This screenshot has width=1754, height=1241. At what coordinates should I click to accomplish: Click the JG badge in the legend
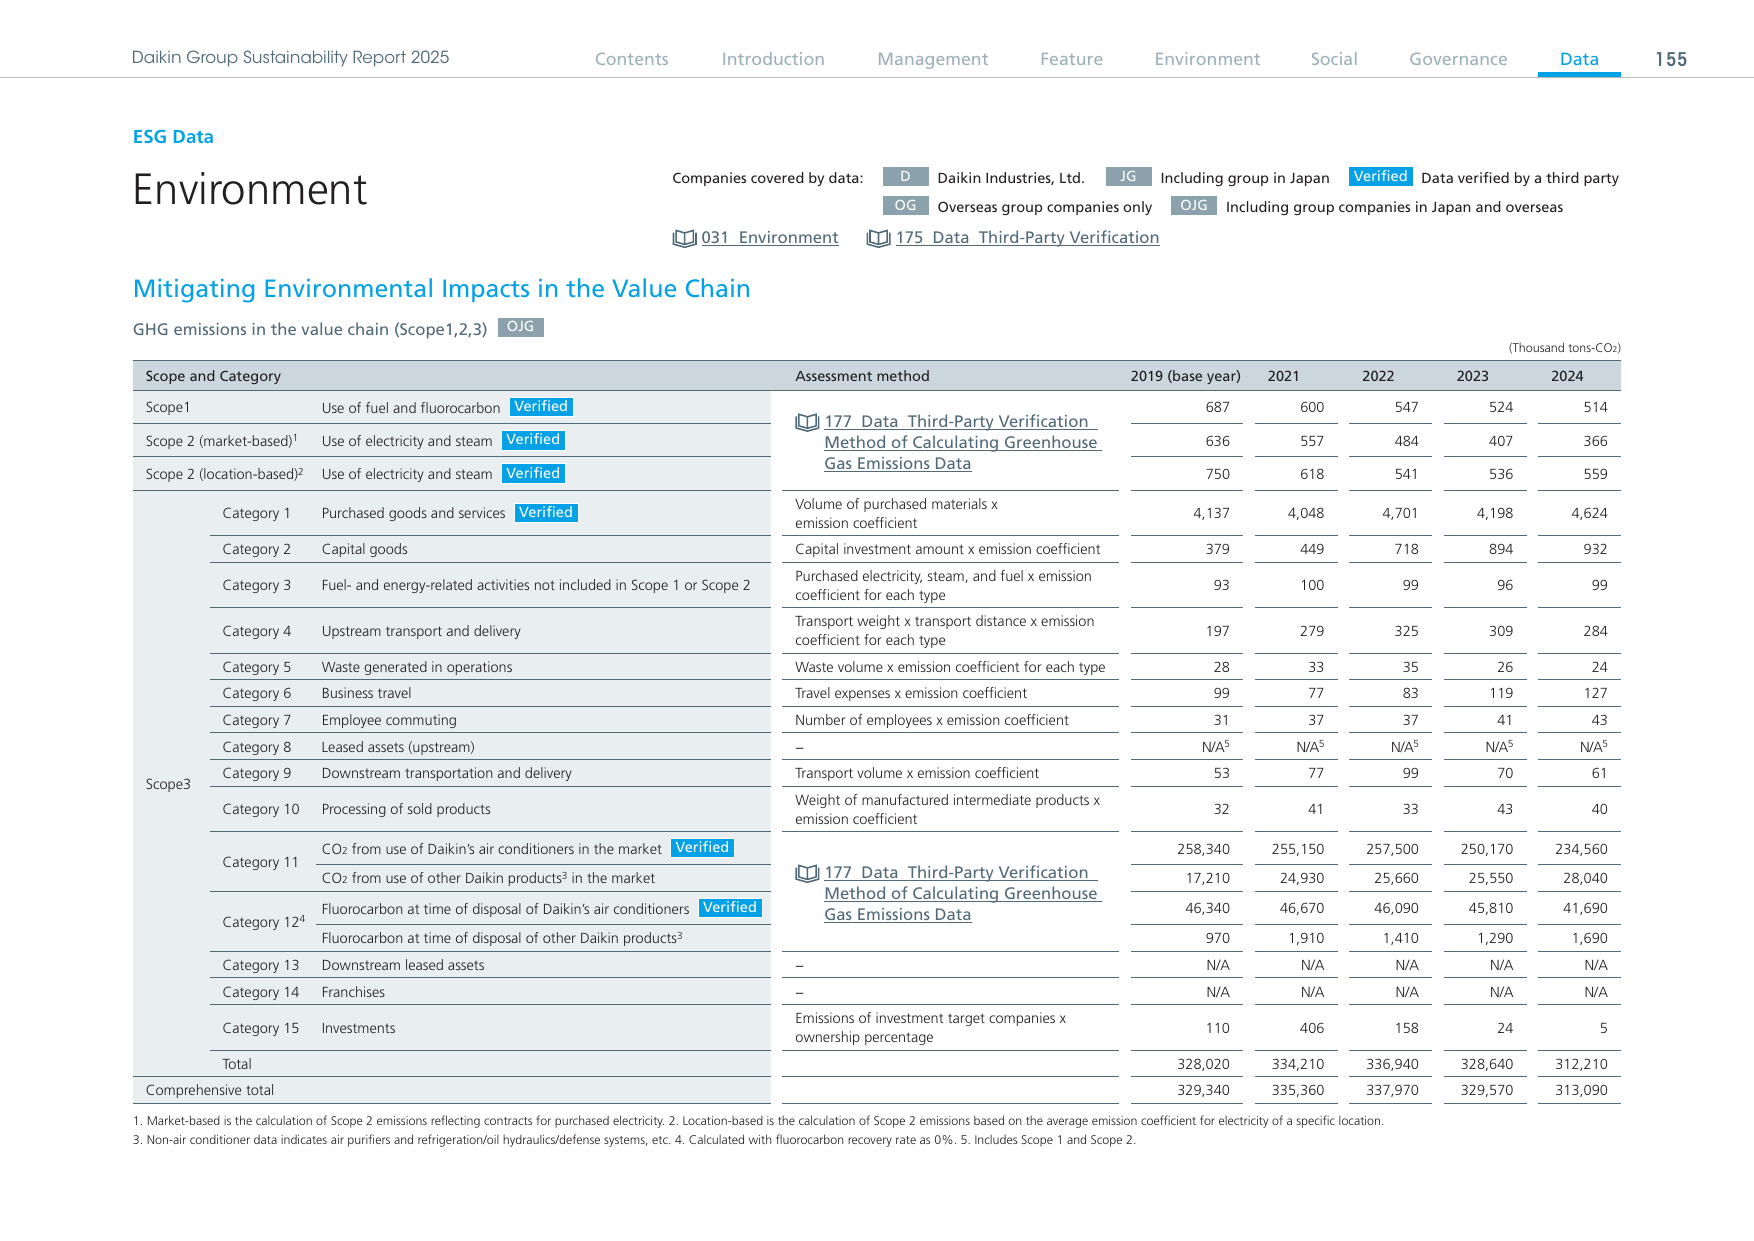[x=1128, y=177]
